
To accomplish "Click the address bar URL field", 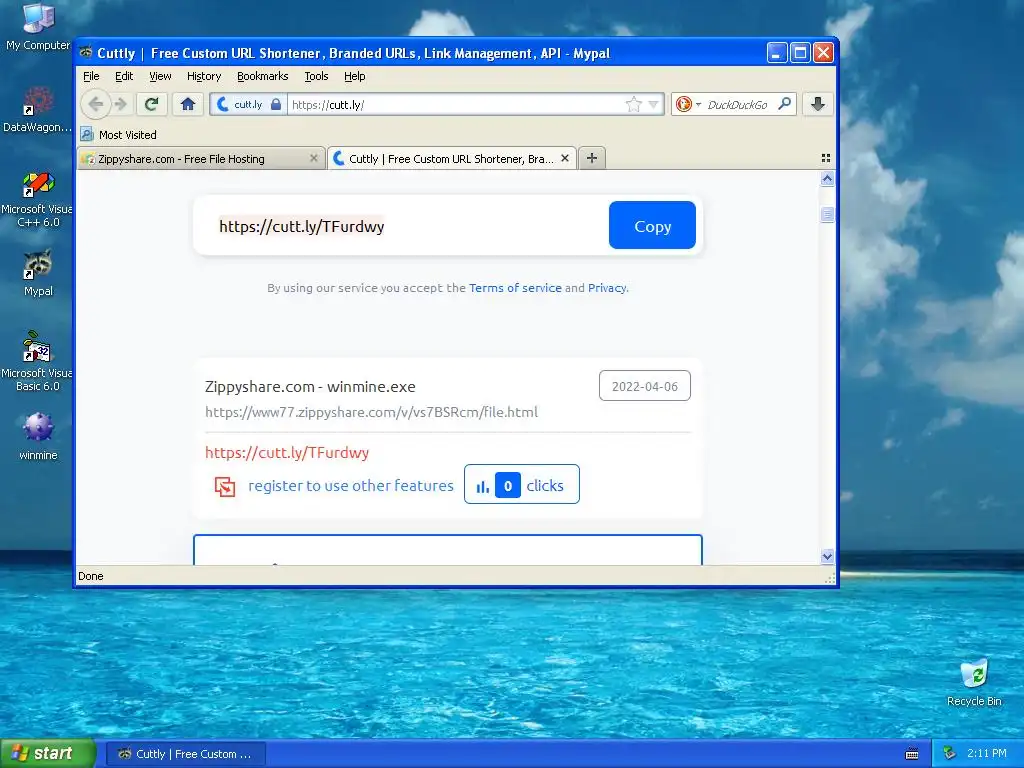I will coord(457,104).
